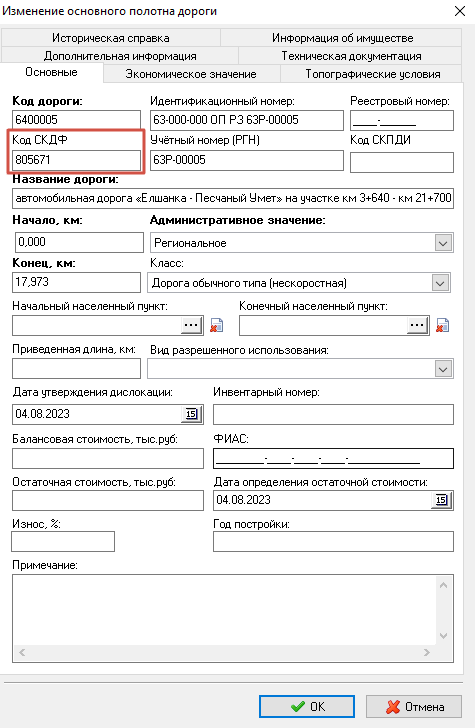Select Региональное value in Административное значение
This screenshot has height=728, width=475.
(190, 243)
